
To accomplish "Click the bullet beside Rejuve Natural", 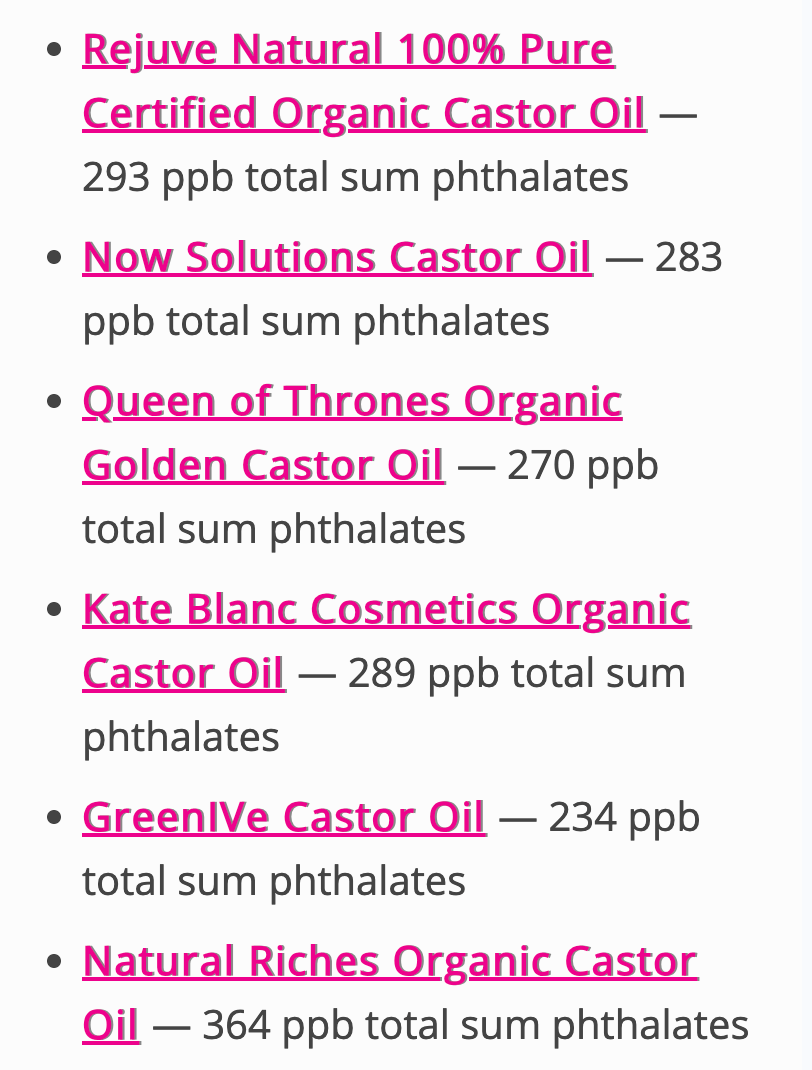I will (55, 49).
